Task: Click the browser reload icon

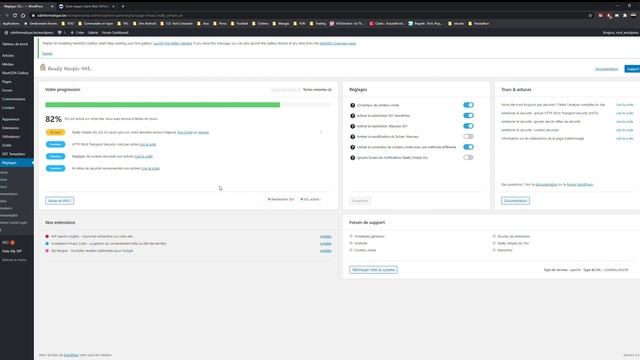Action: point(15,16)
